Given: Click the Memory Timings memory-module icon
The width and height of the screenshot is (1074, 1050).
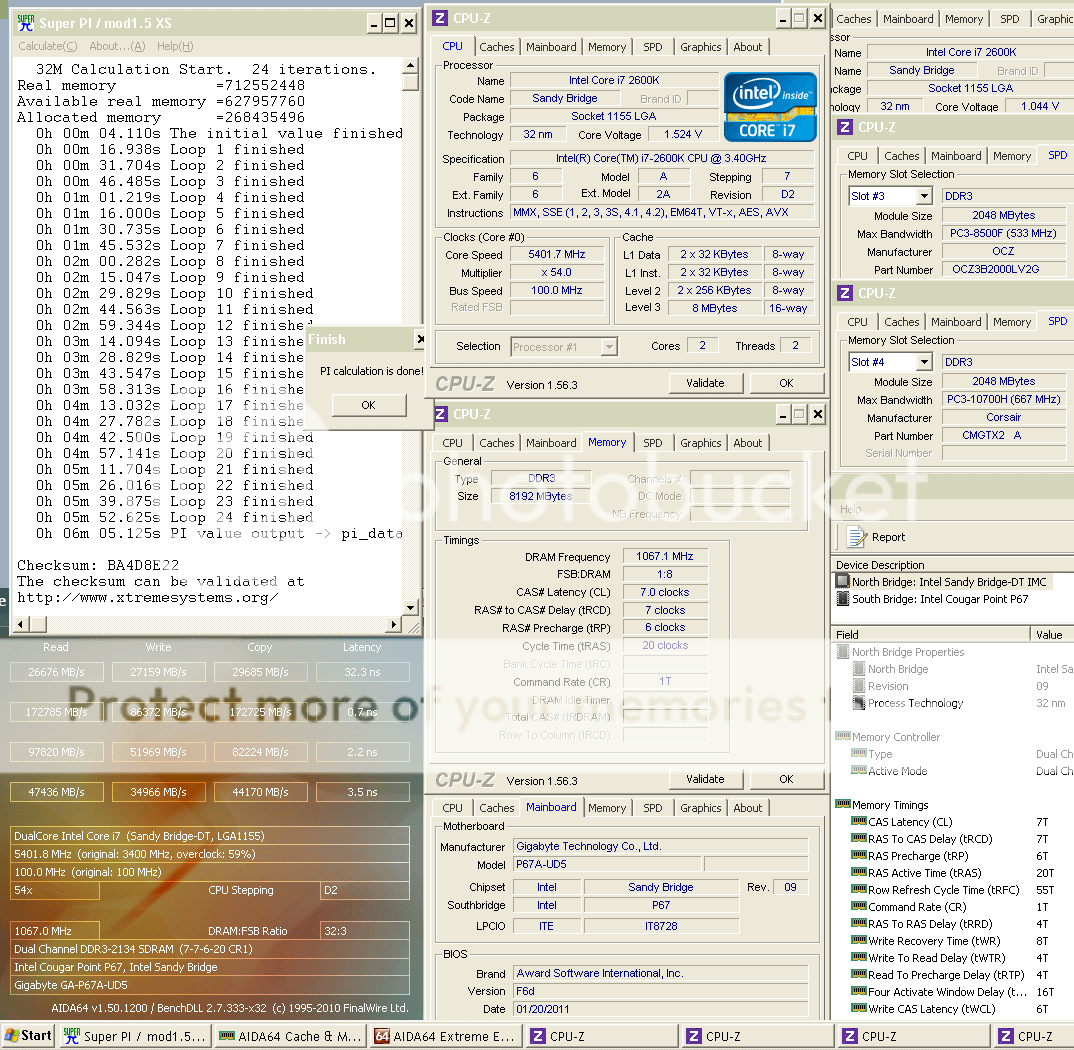Looking at the screenshot, I should (842, 805).
